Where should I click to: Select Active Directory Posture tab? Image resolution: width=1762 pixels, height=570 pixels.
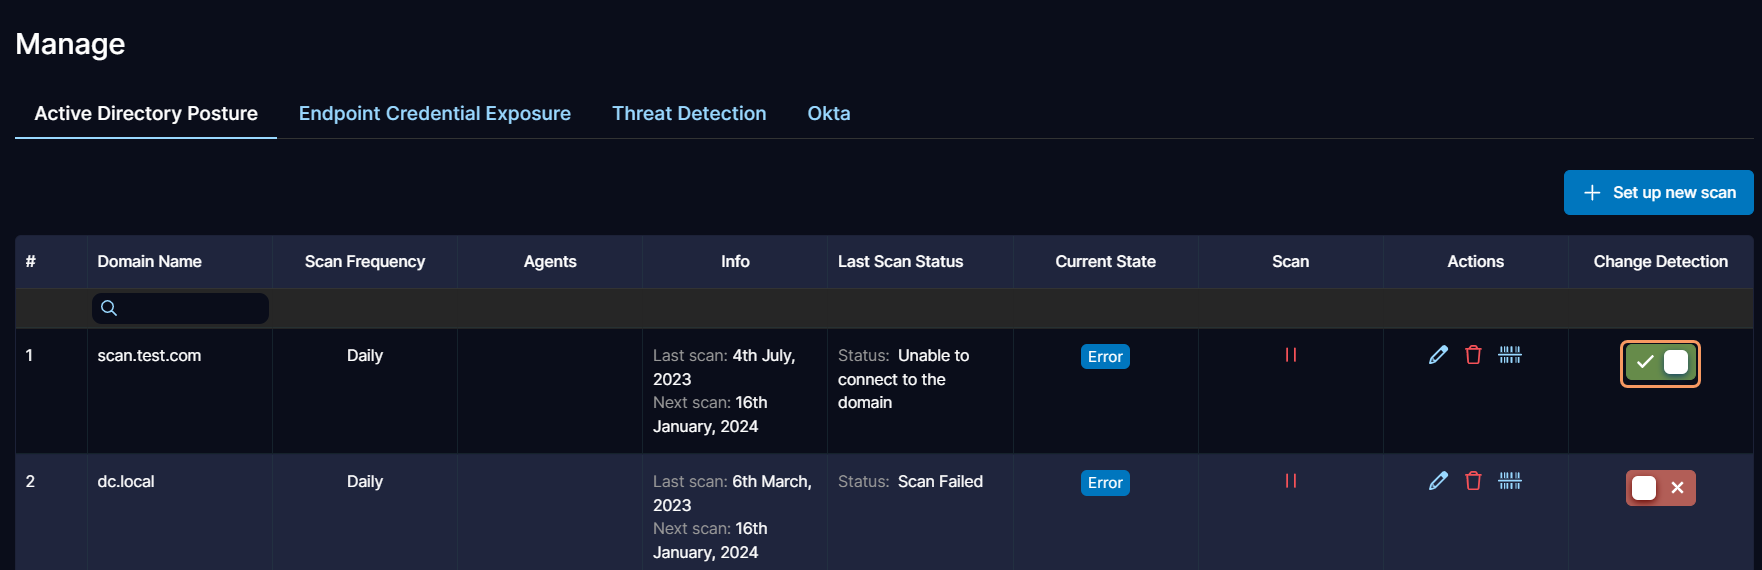click(146, 114)
